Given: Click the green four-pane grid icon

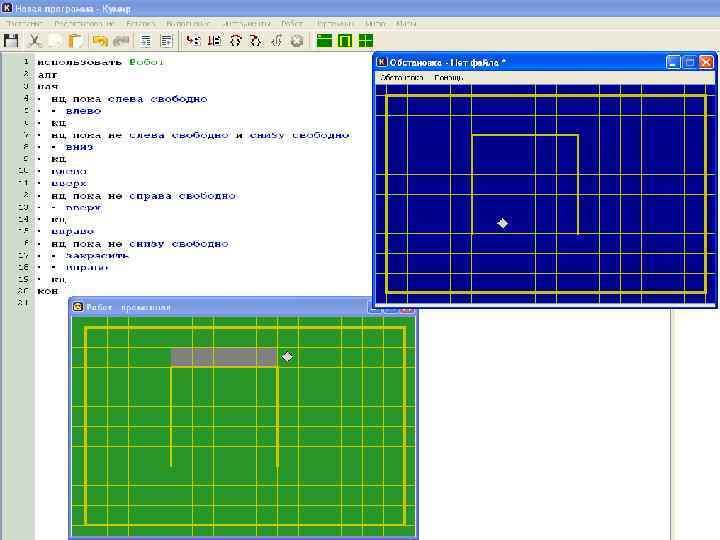Looking at the screenshot, I should click(366, 40).
